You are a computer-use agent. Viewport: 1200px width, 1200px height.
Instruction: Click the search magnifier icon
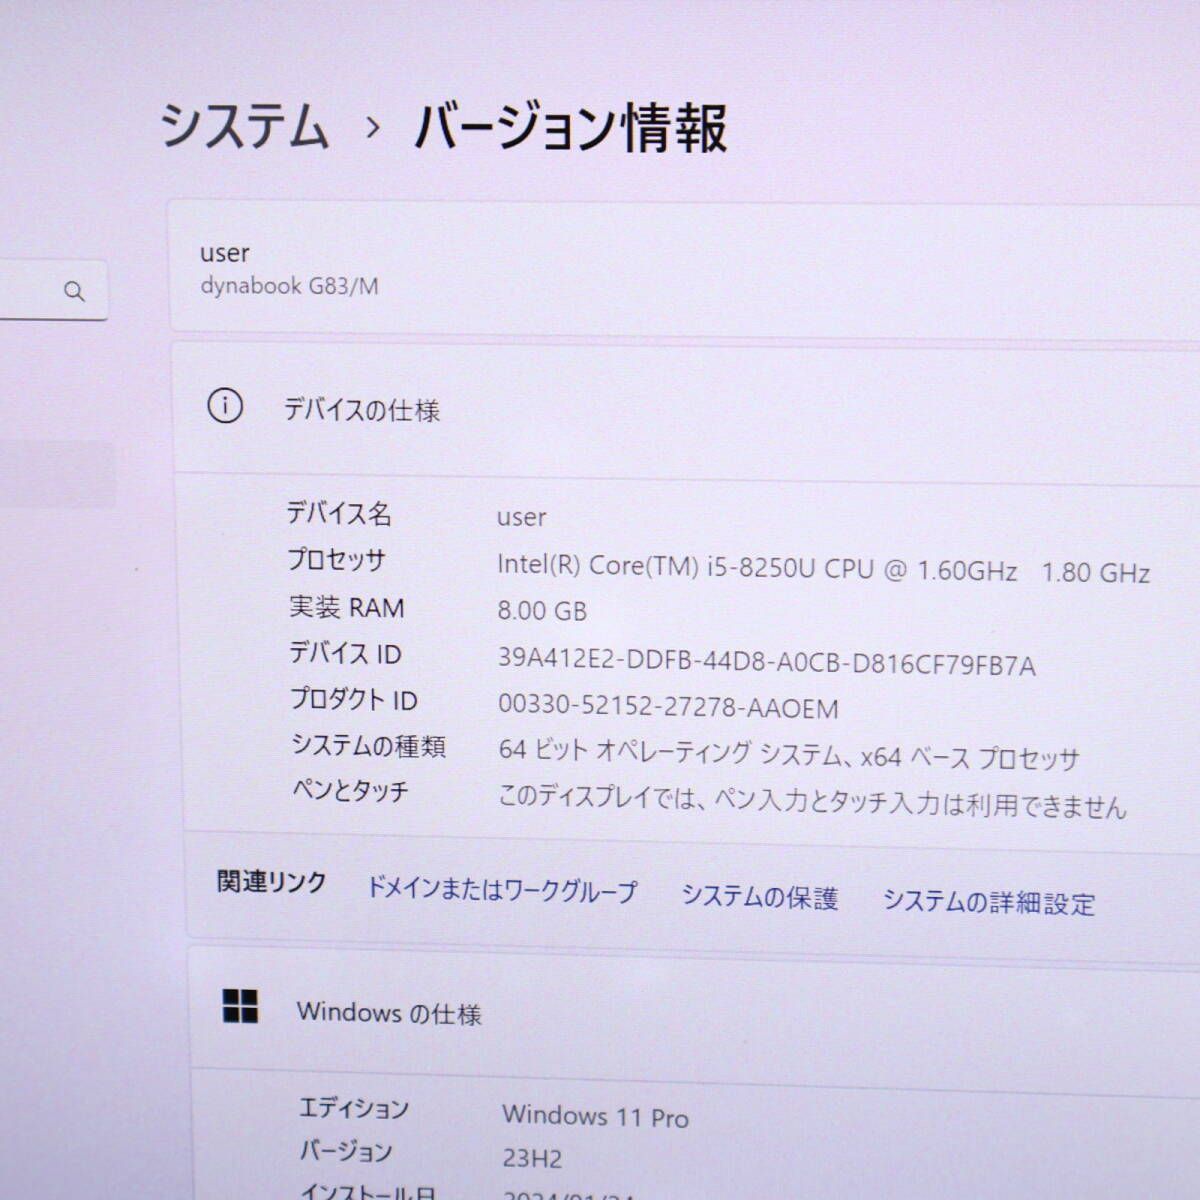tap(74, 291)
